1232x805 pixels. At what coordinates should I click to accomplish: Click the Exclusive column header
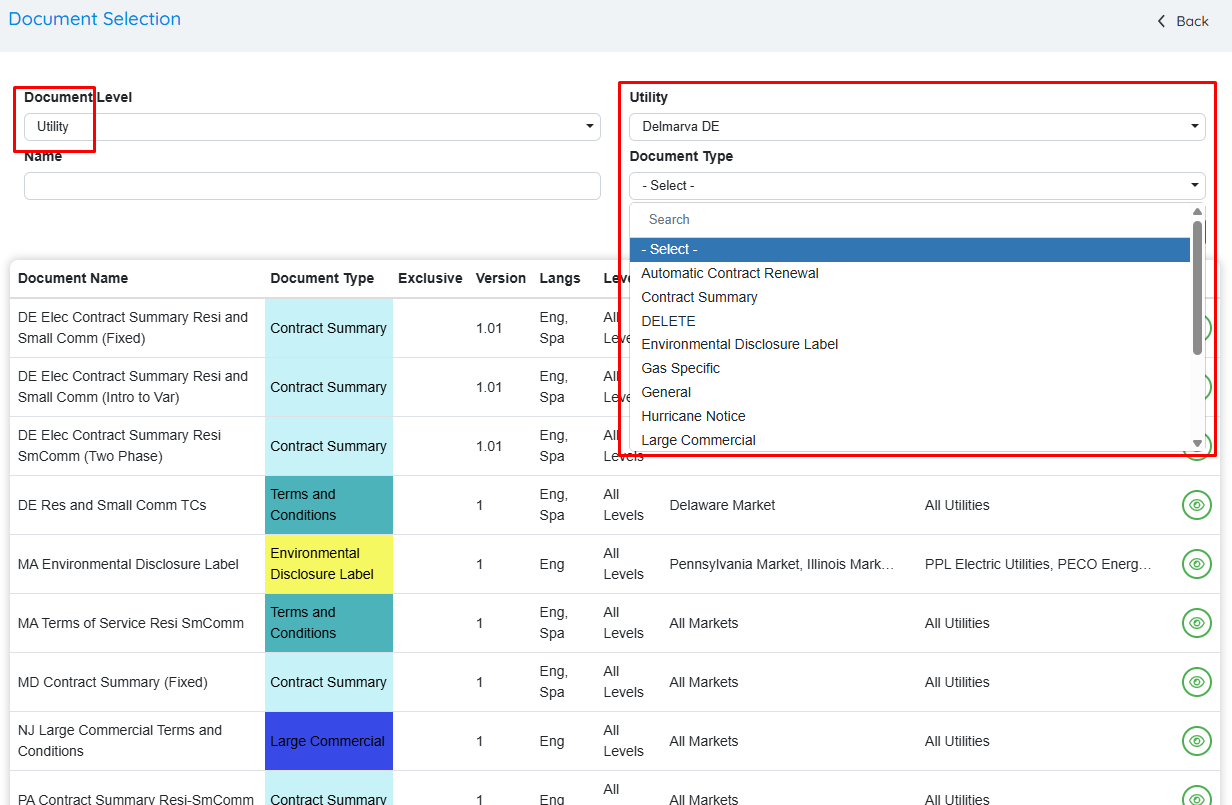430,278
